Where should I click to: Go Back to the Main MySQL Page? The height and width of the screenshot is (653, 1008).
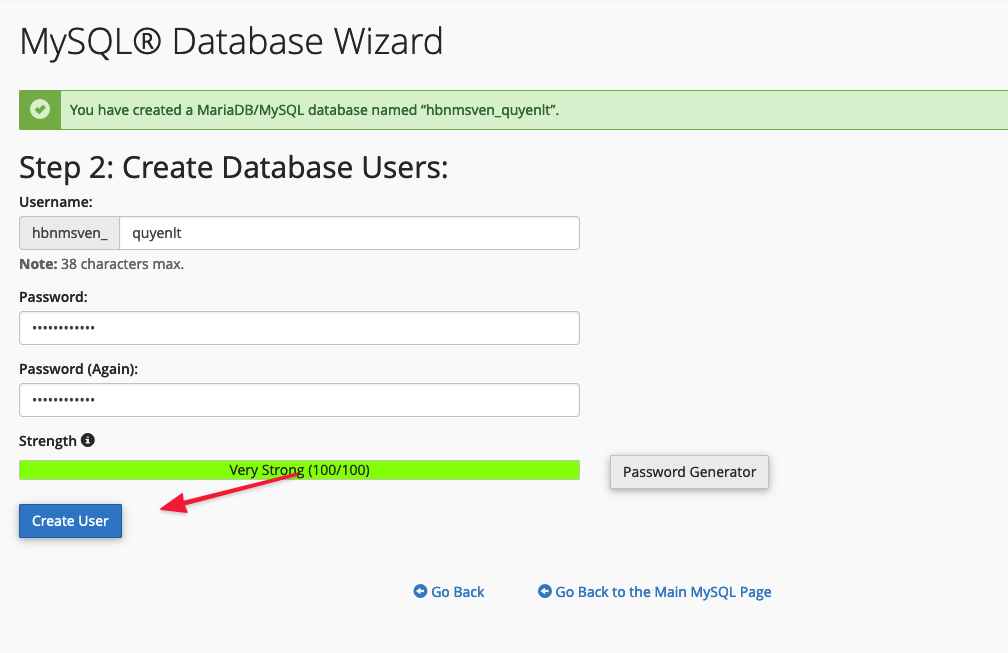click(x=663, y=592)
